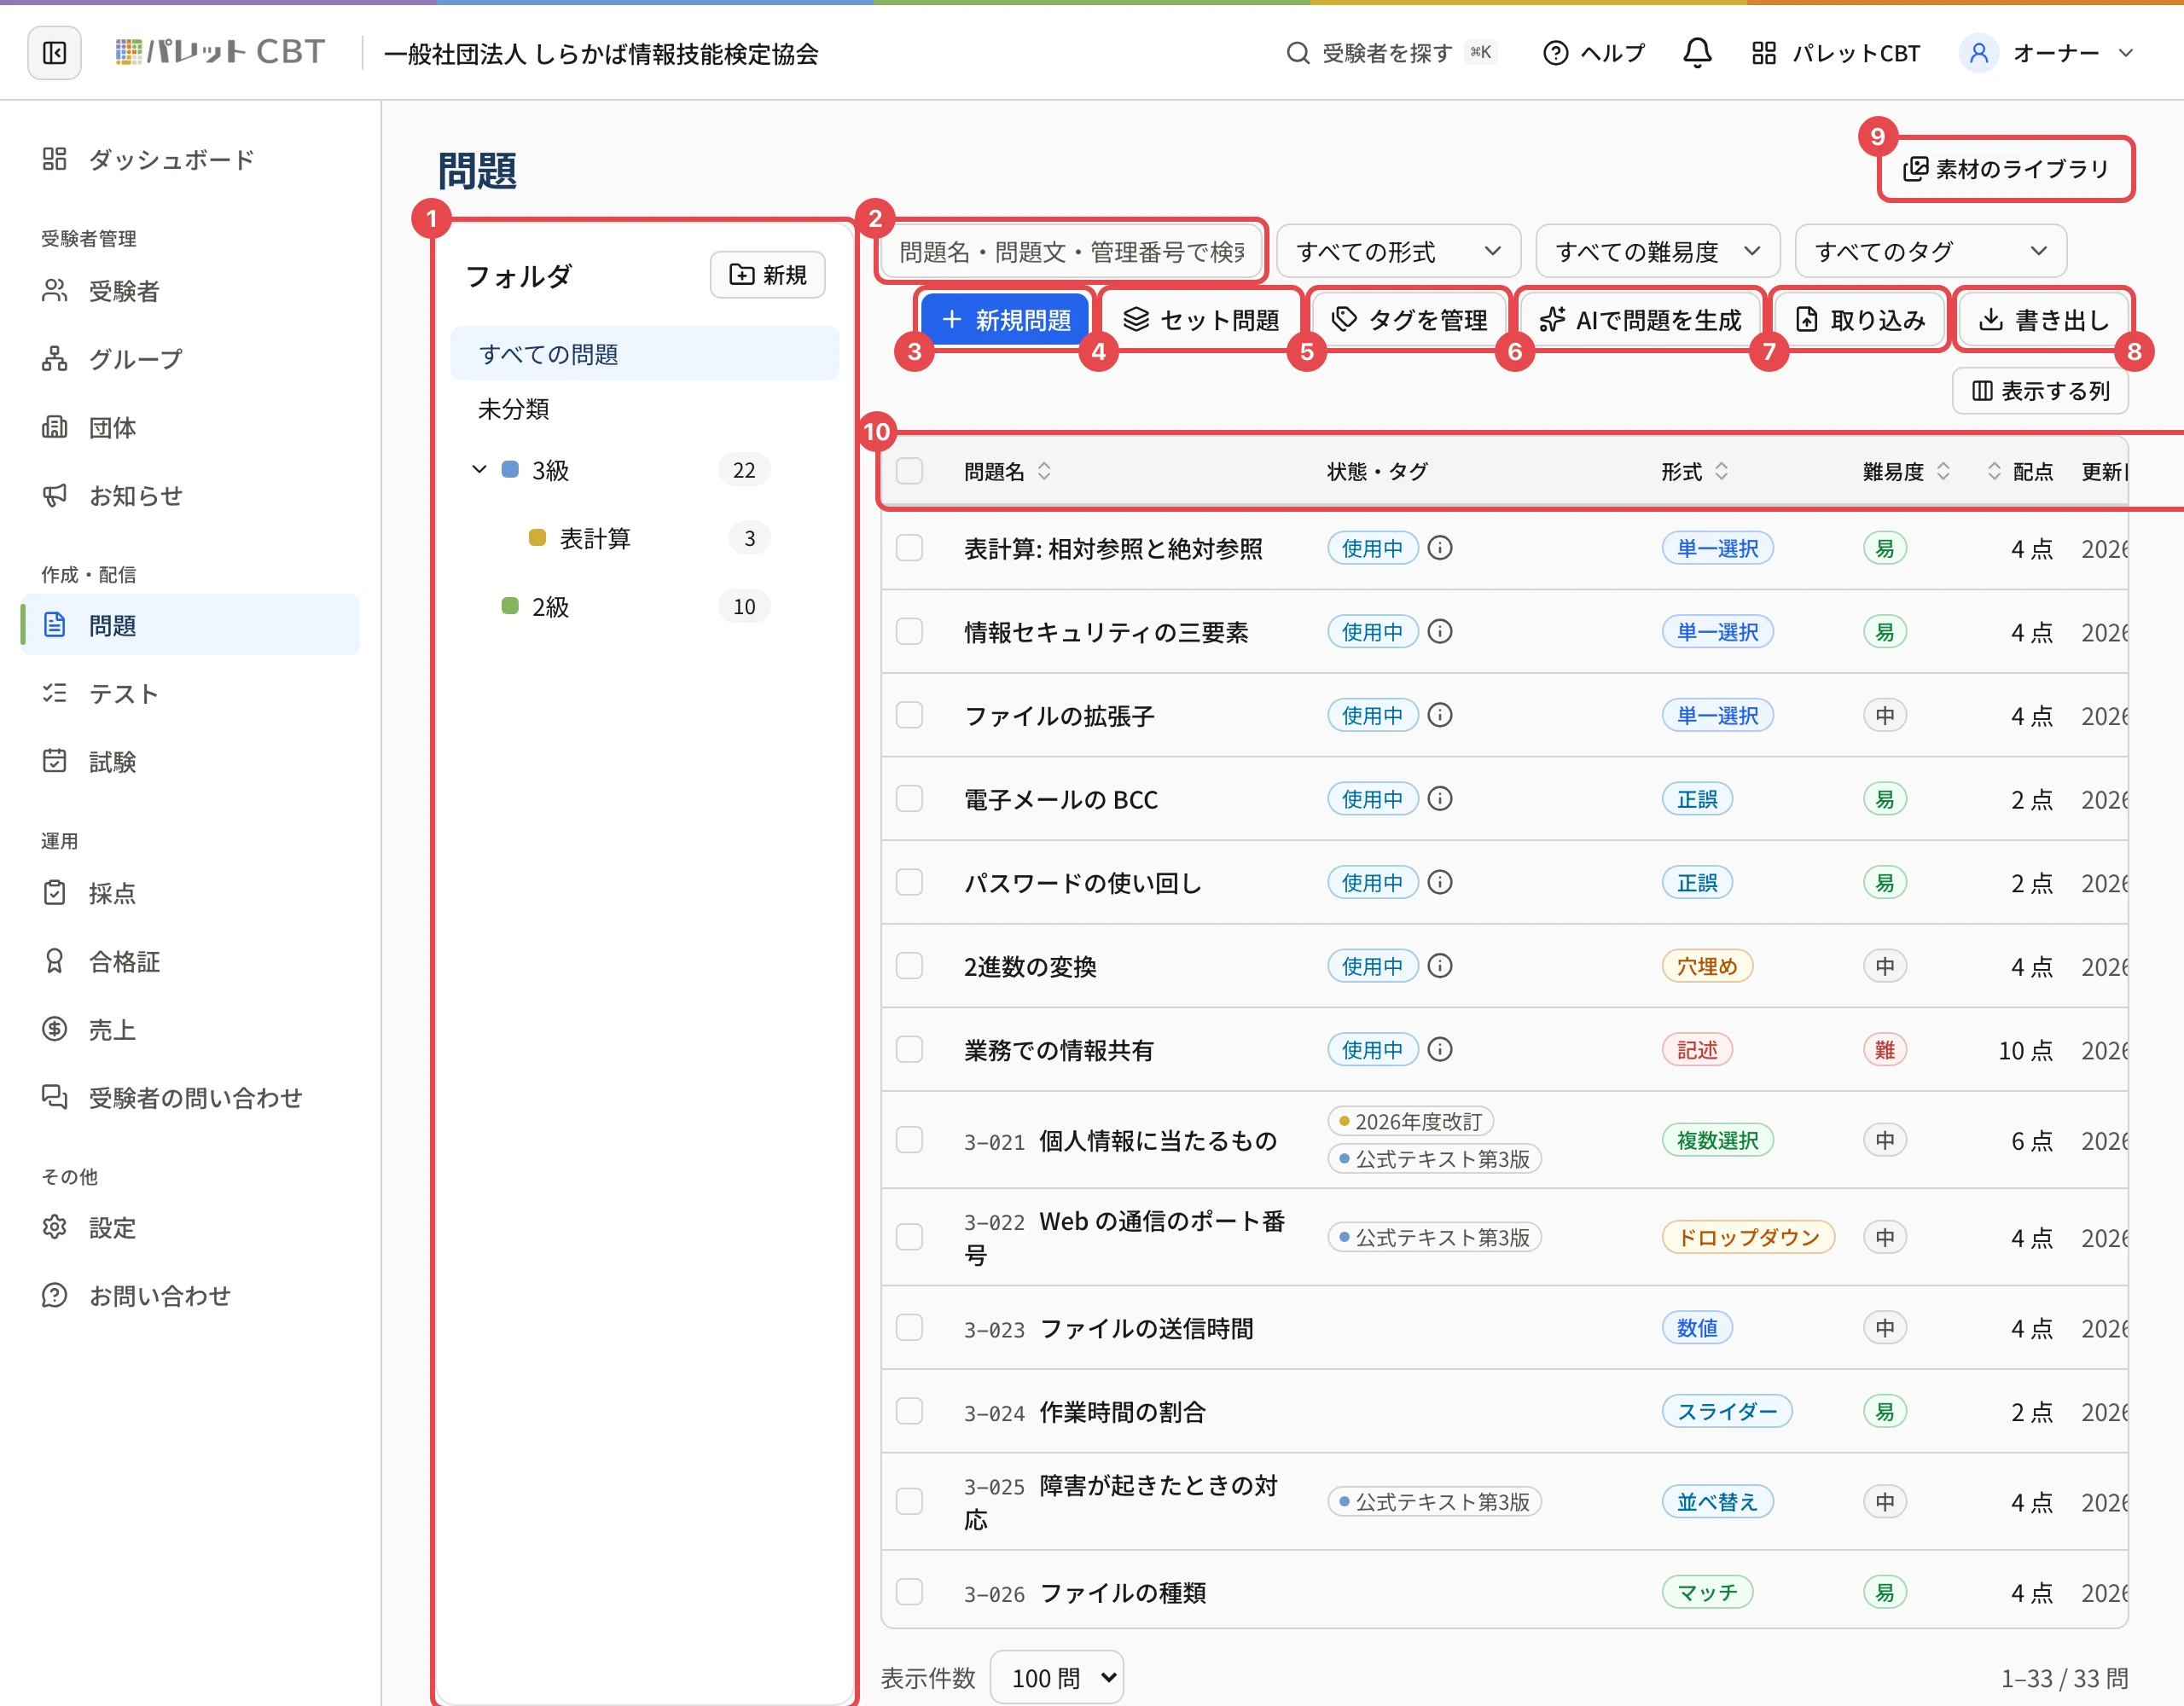
Task: Open the すべてのタグ dropdown
Action: click(1930, 251)
